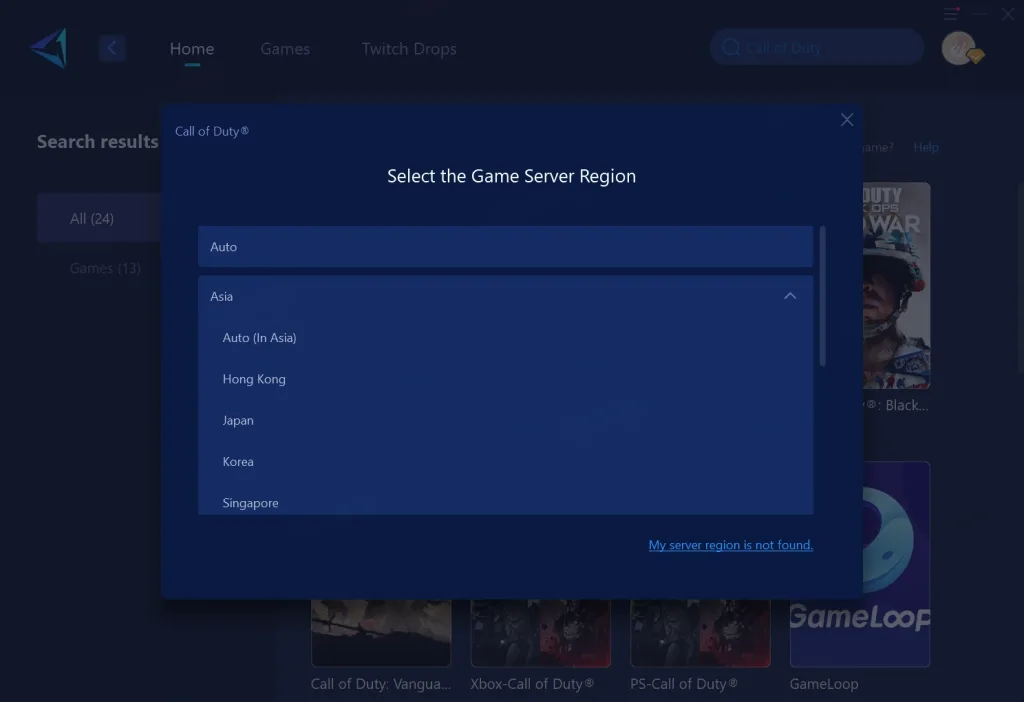Select the Auto server region
Viewport: 1024px width, 702px height.
tap(505, 247)
